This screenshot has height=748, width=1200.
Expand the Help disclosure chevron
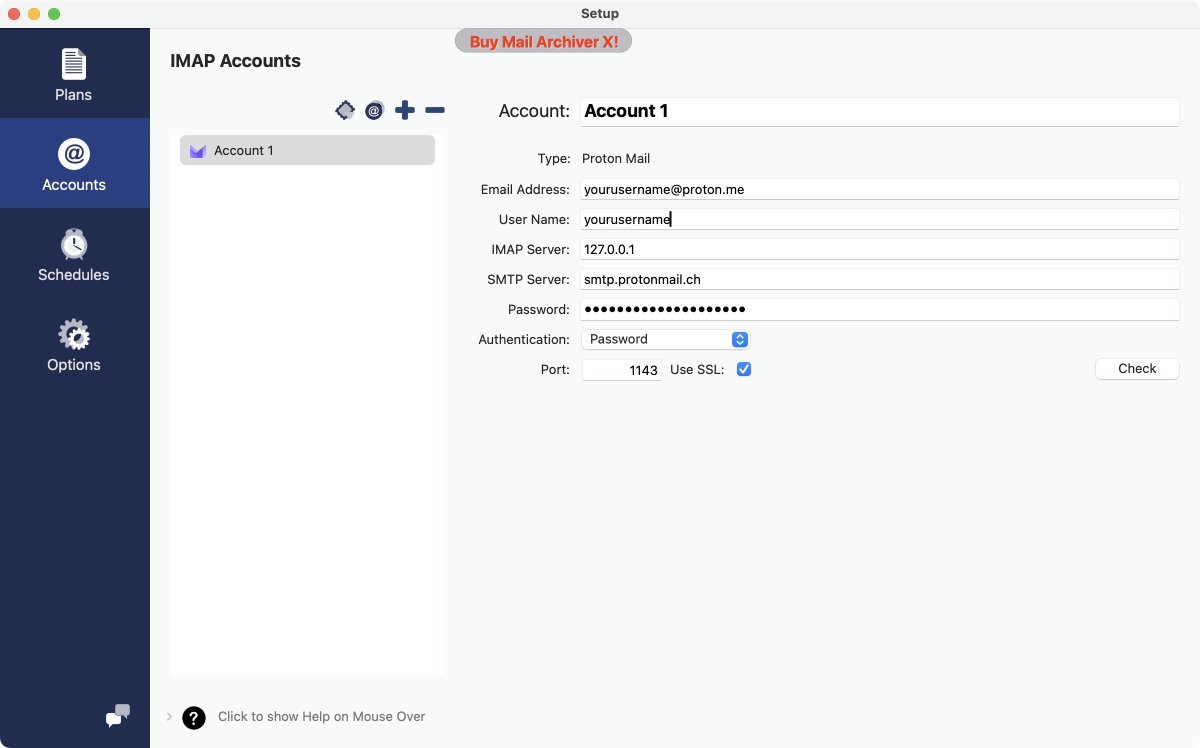pos(167,716)
